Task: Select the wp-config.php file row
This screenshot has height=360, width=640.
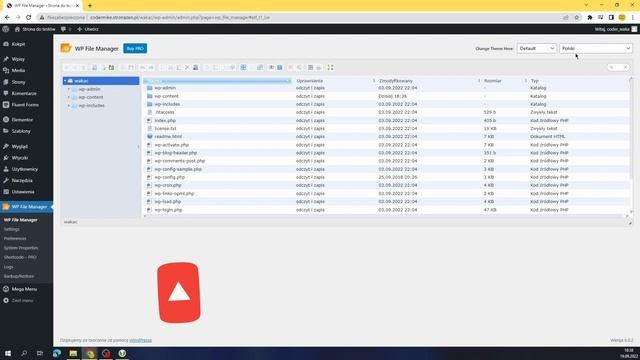Action: pyautogui.click(x=386, y=177)
